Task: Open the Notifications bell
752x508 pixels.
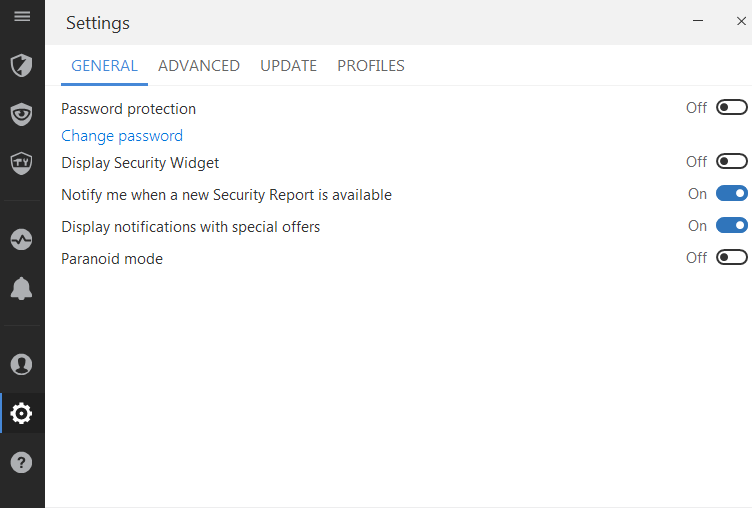Action: click(21, 289)
